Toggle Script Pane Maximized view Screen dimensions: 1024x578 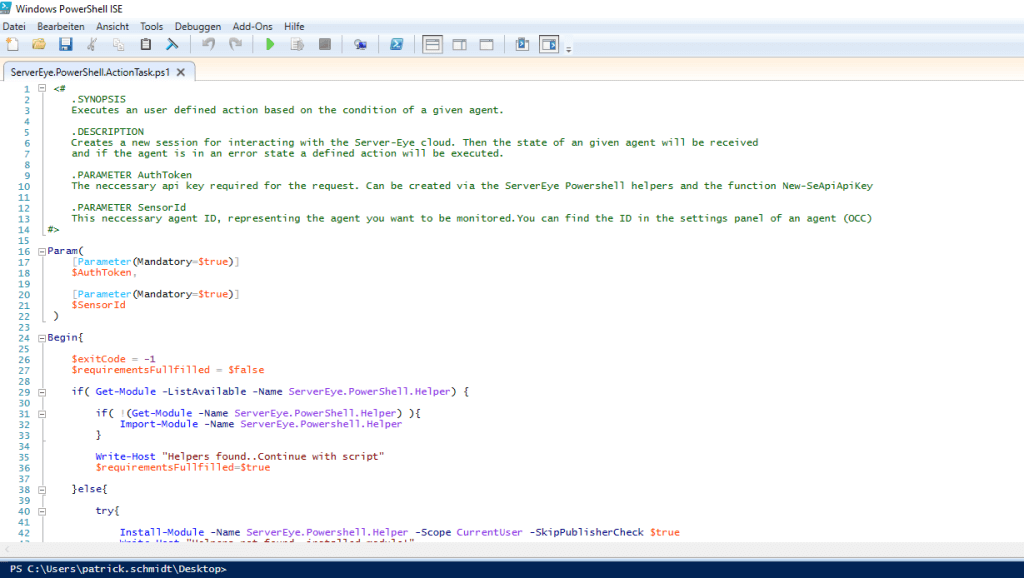(x=487, y=44)
